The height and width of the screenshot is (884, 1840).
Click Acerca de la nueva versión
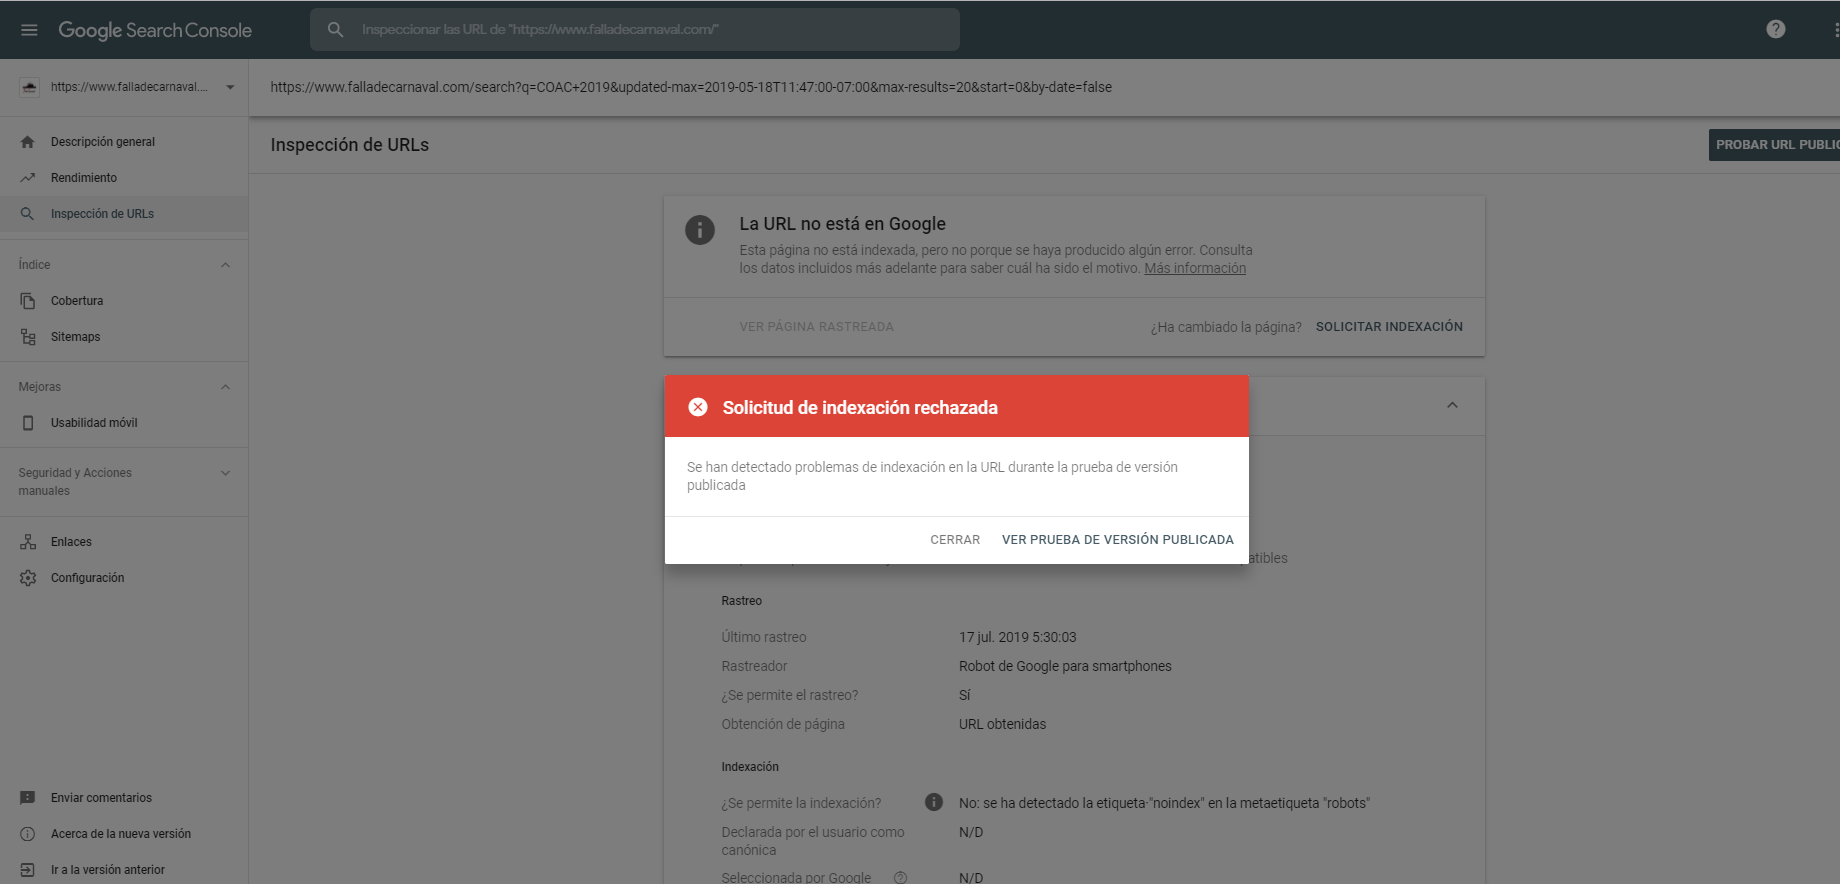121,834
